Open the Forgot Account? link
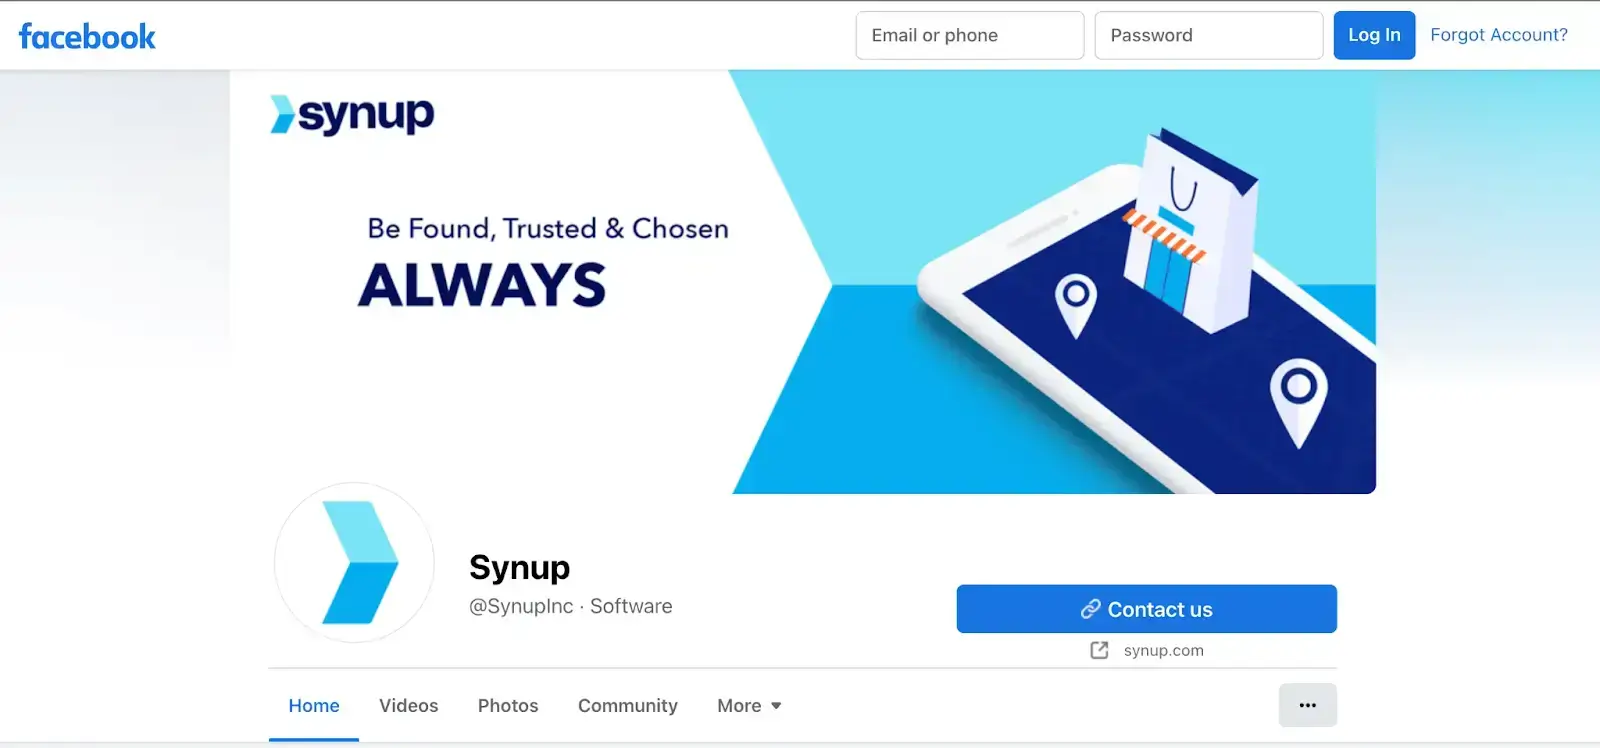The width and height of the screenshot is (1600, 748). [x=1499, y=35]
